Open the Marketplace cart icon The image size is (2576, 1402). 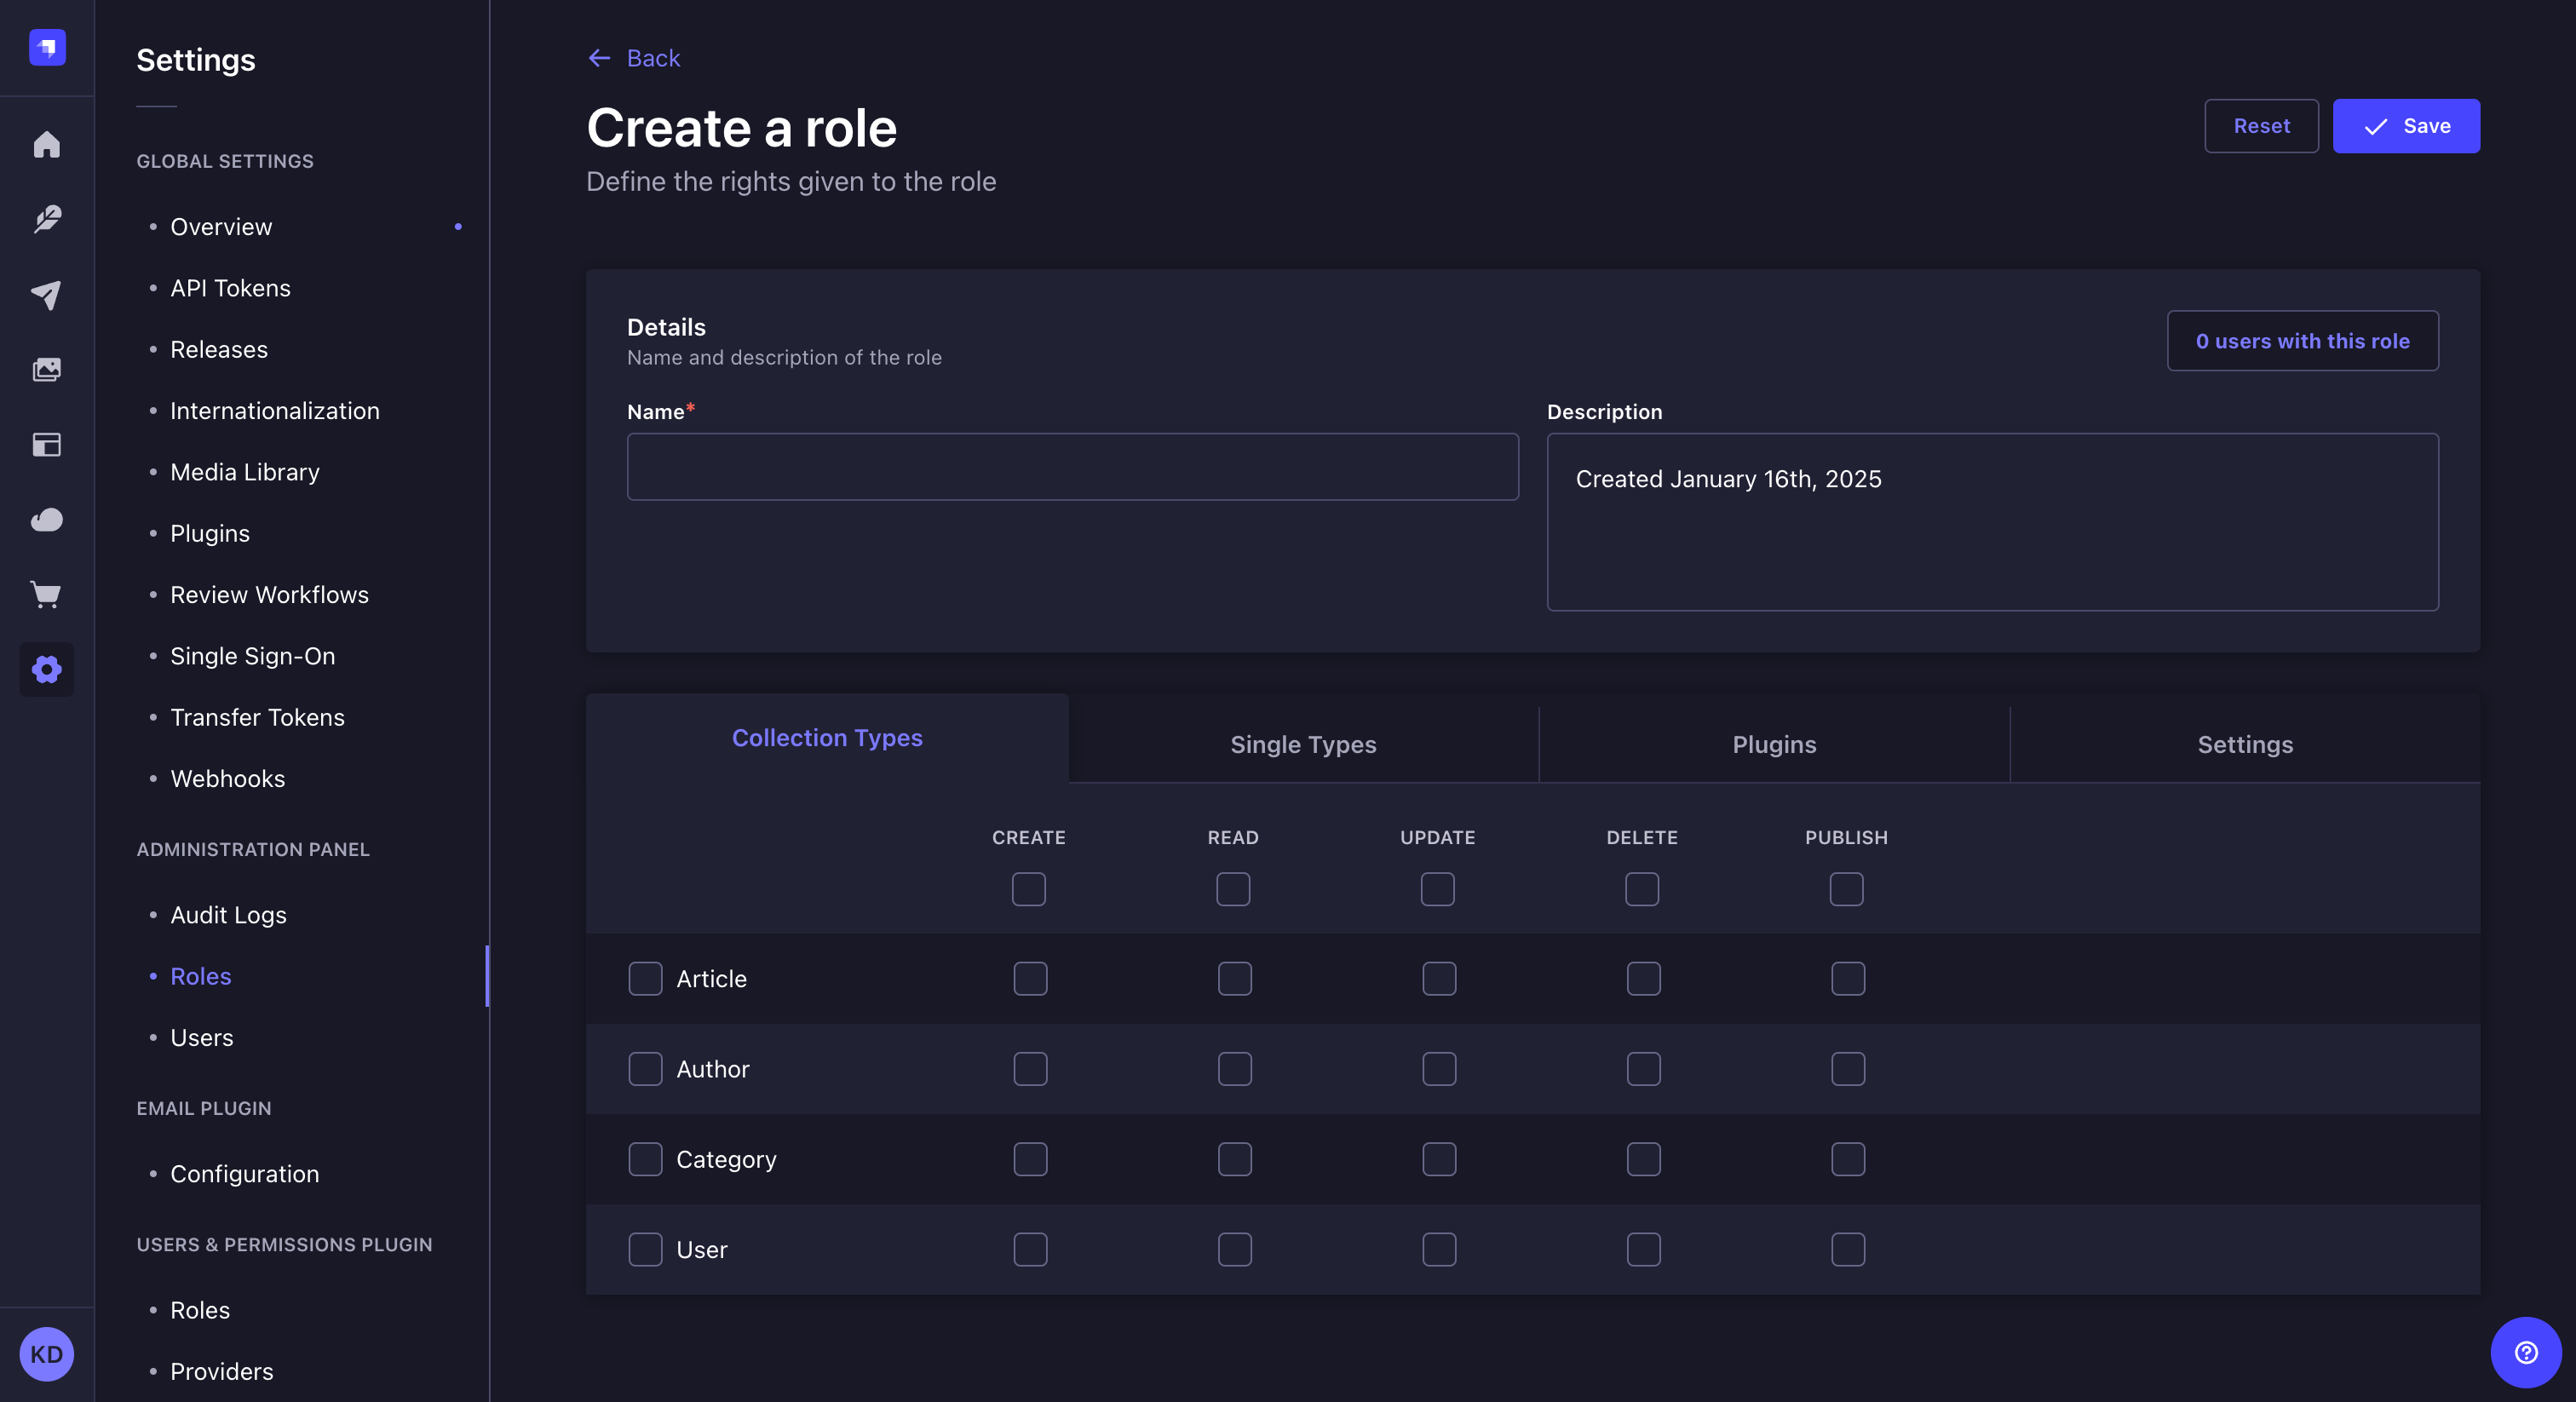click(x=47, y=595)
